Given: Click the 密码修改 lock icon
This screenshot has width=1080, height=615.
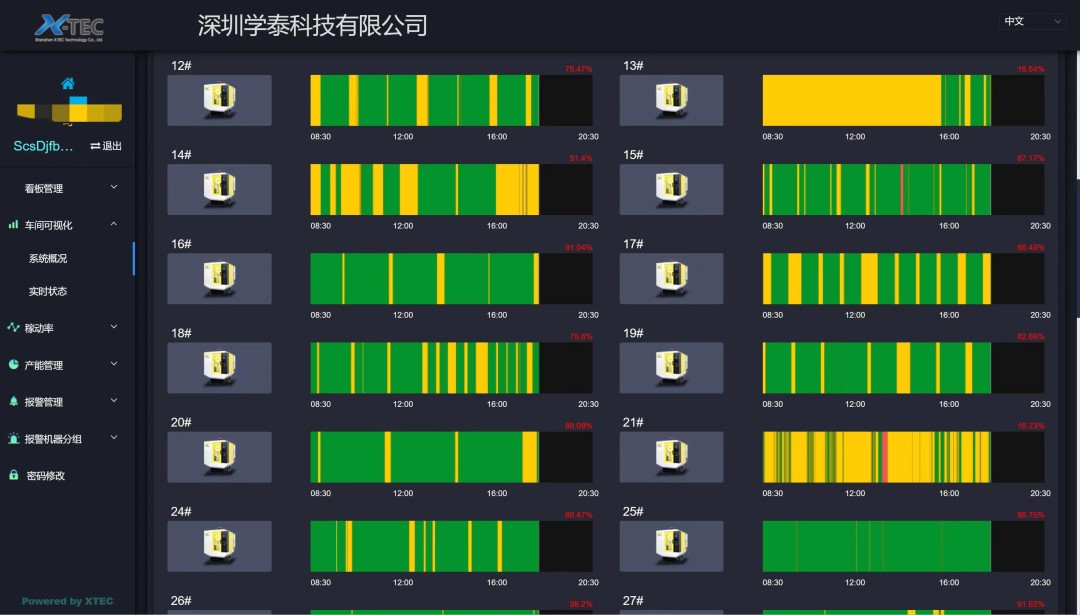Looking at the screenshot, I should point(13,475).
